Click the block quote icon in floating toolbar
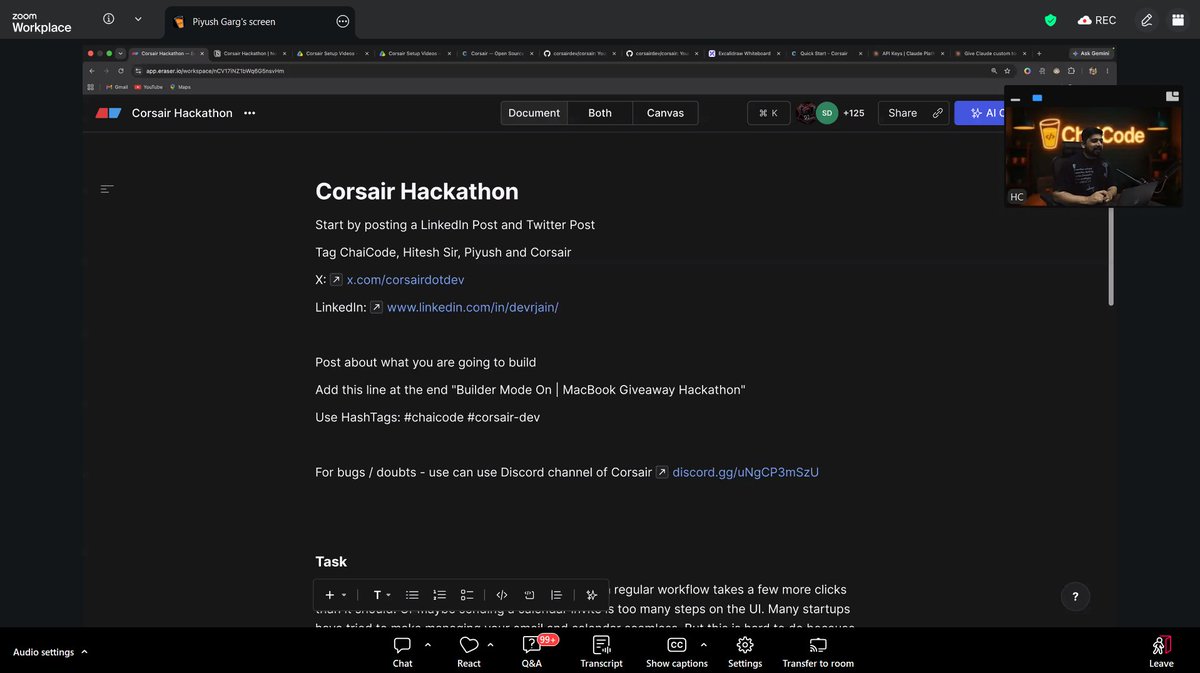Viewport: 1200px width, 673px height. pos(557,595)
